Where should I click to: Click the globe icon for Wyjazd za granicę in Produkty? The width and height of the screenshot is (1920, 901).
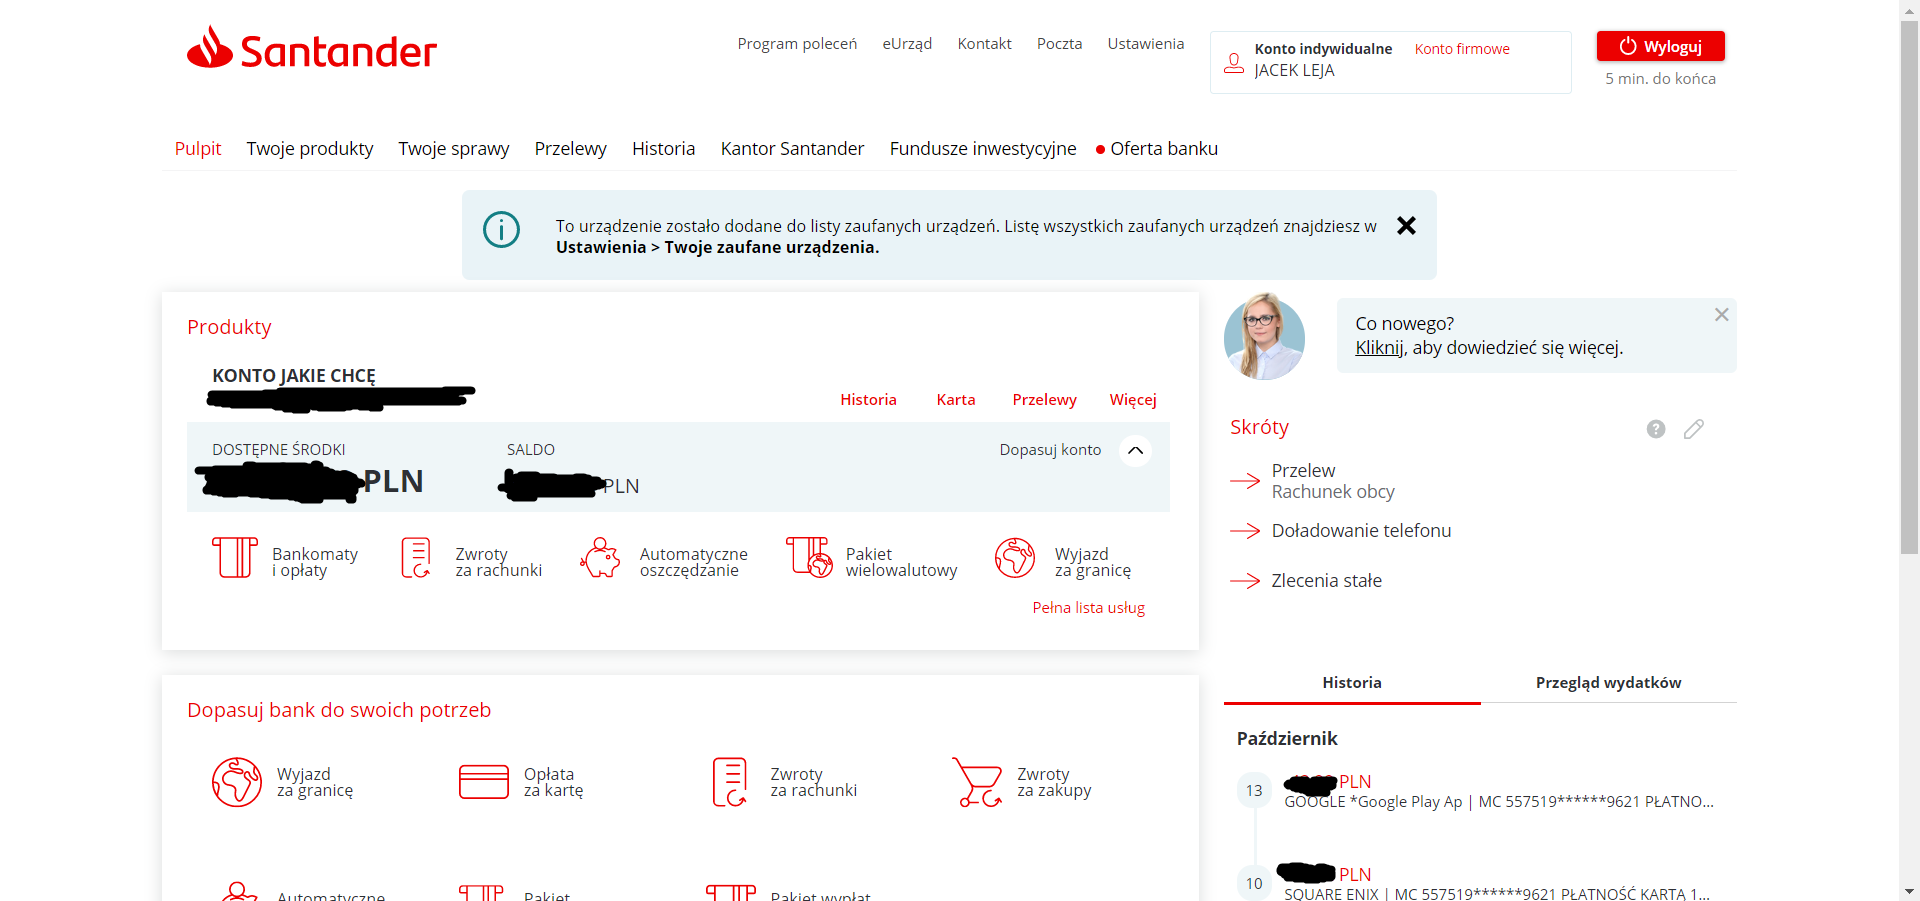pyautogui.click(x=1015, y=558)
